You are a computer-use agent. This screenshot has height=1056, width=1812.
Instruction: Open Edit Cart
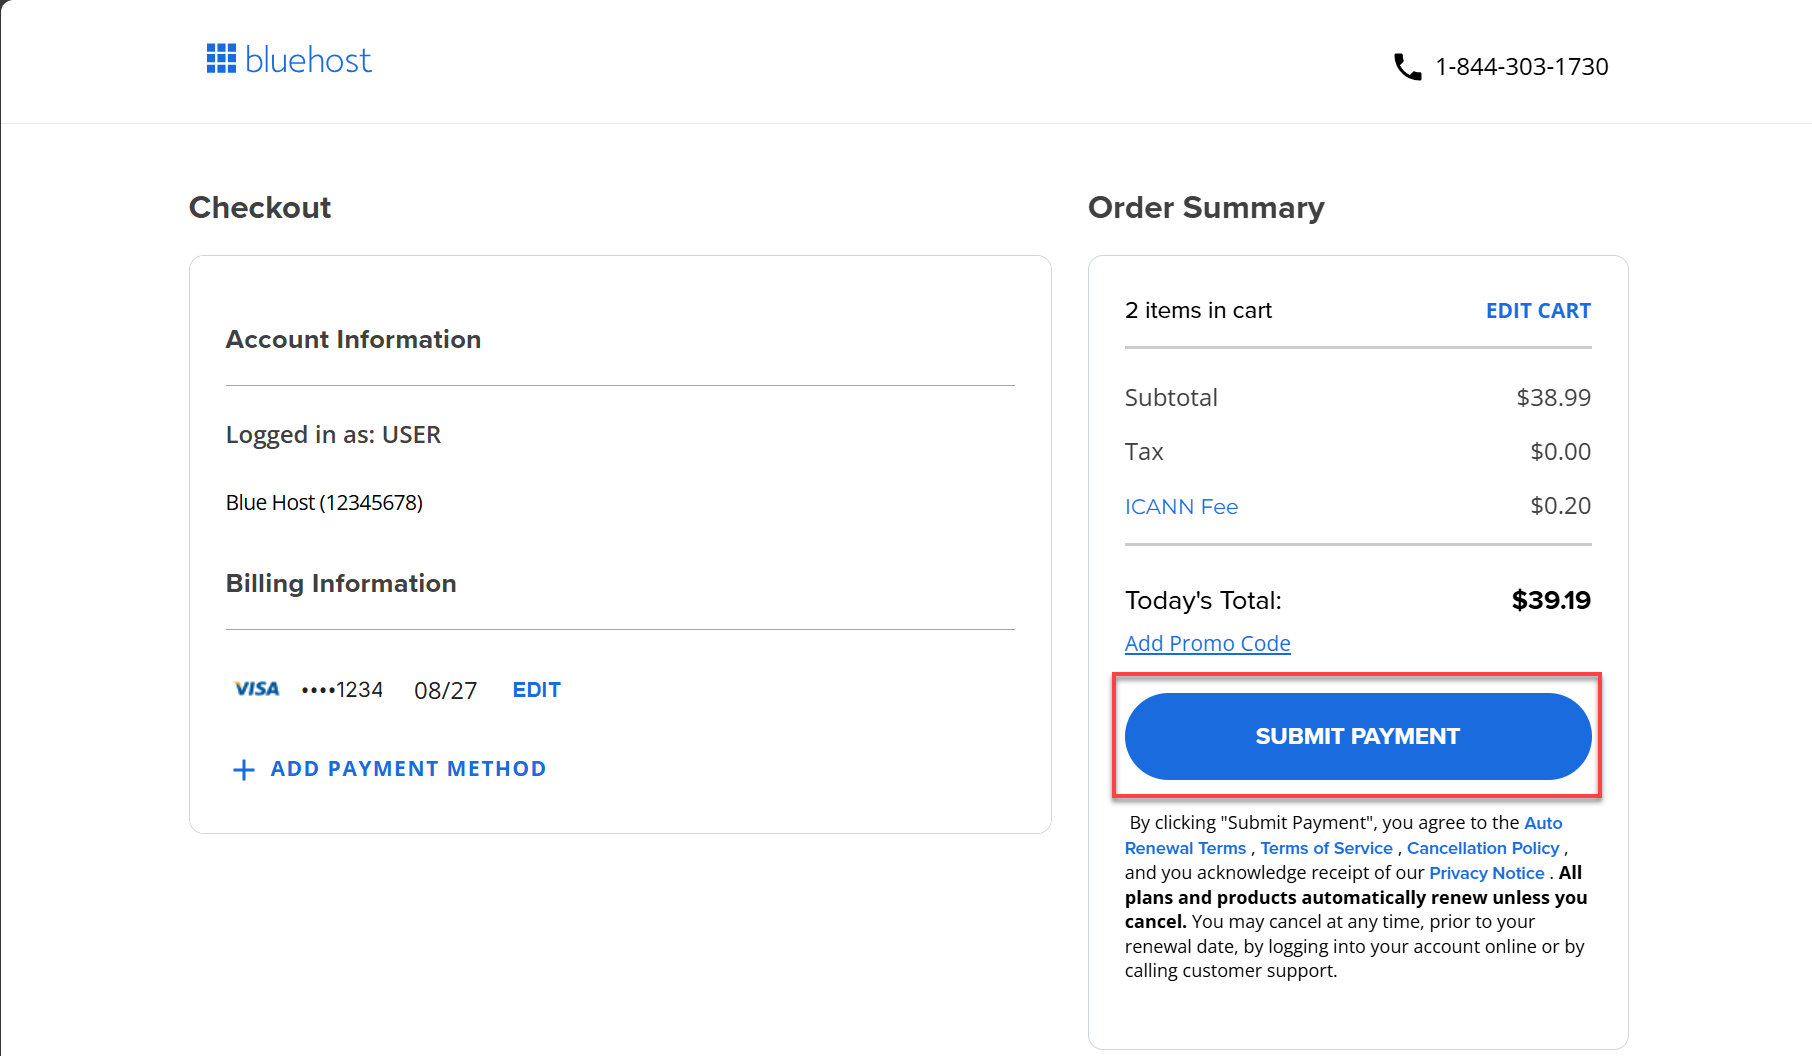click(1538, 311)
